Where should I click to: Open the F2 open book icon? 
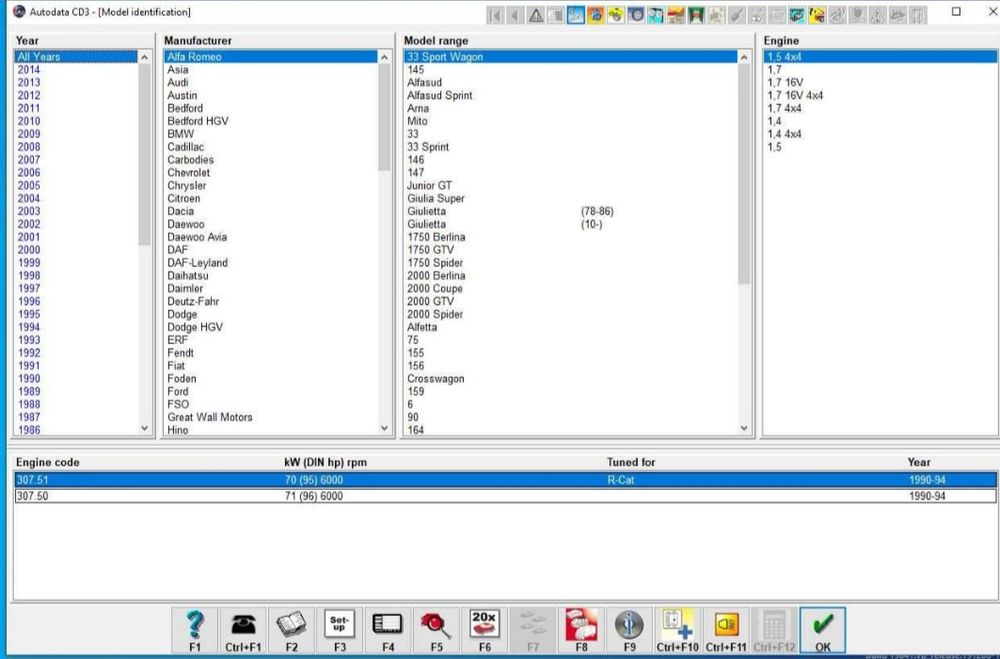click(x=291, y=626)
